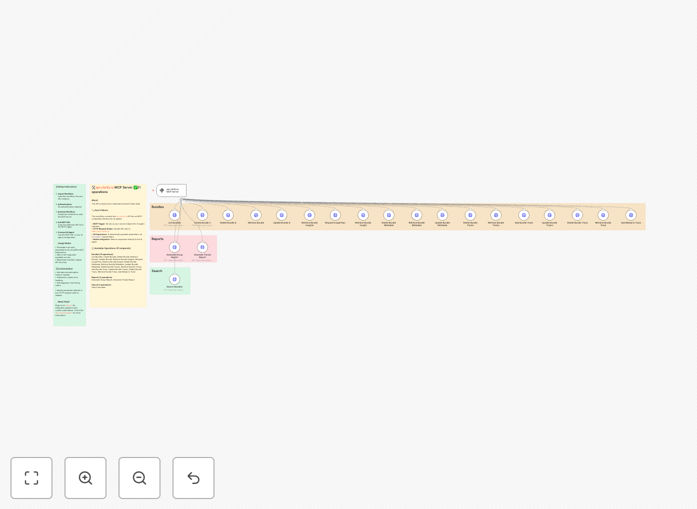Select the yellow MCP Server overview sticky note
697x509 pixels.
click(118, 245)
